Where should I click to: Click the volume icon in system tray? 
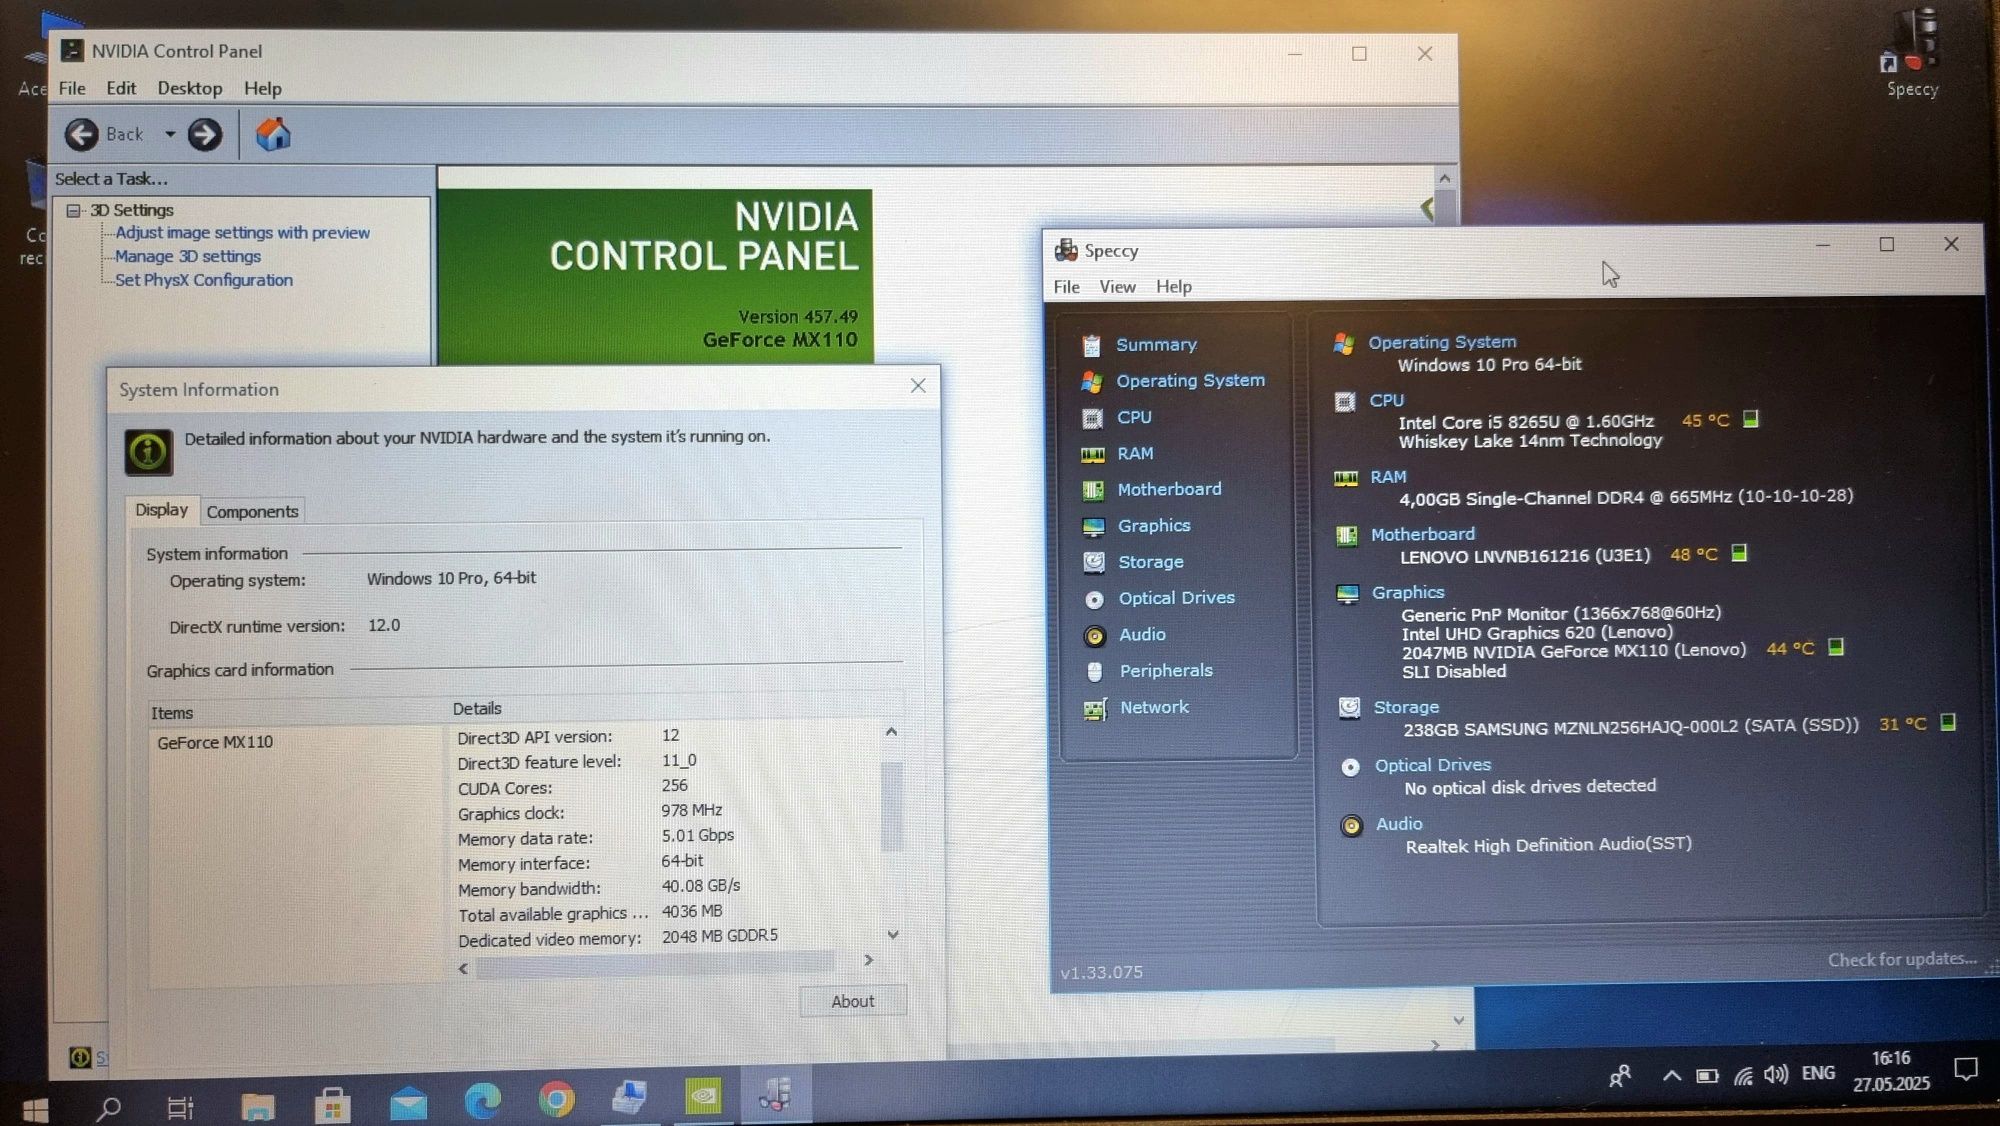1775,1074
